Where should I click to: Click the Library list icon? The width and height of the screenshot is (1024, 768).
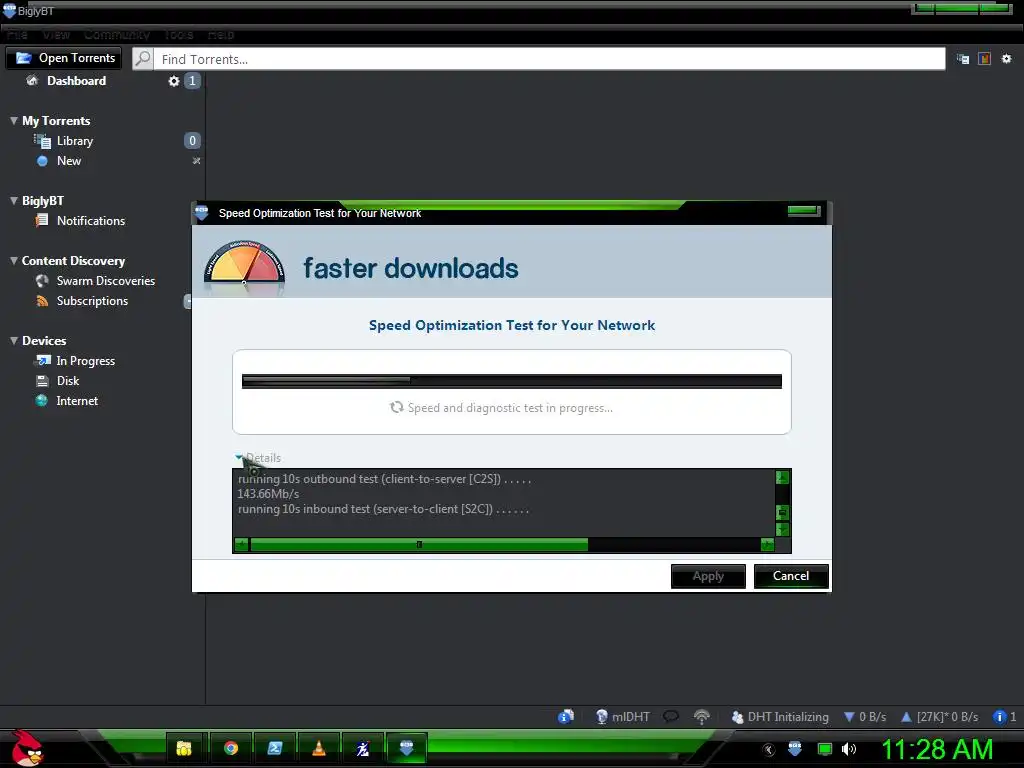[42, 140]
